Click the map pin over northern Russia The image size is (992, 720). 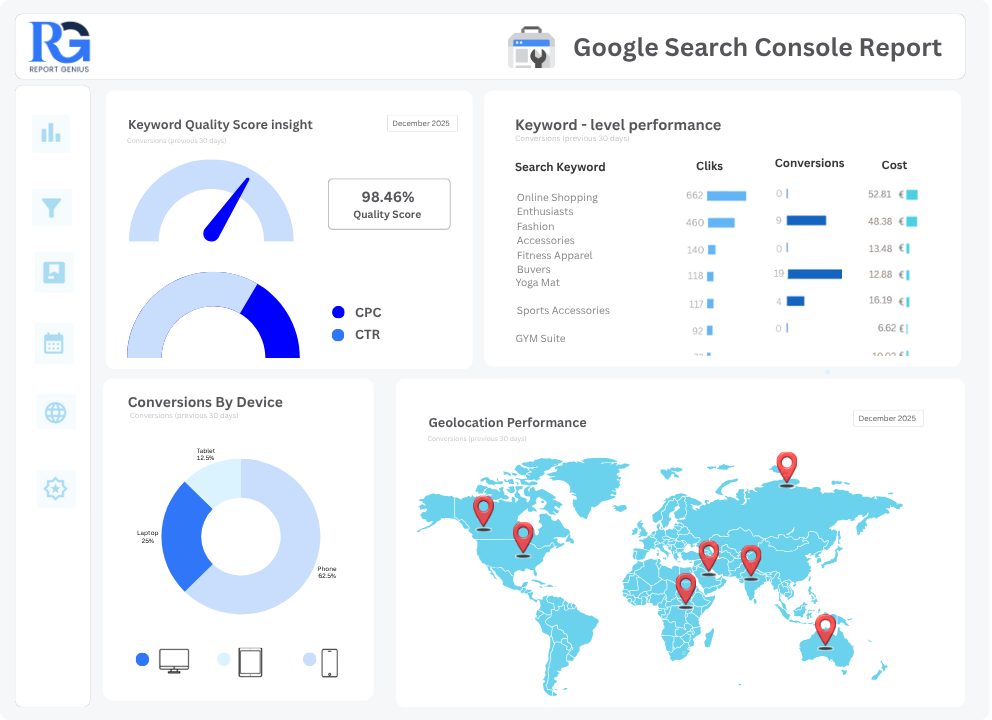click(x=786, y=469)
